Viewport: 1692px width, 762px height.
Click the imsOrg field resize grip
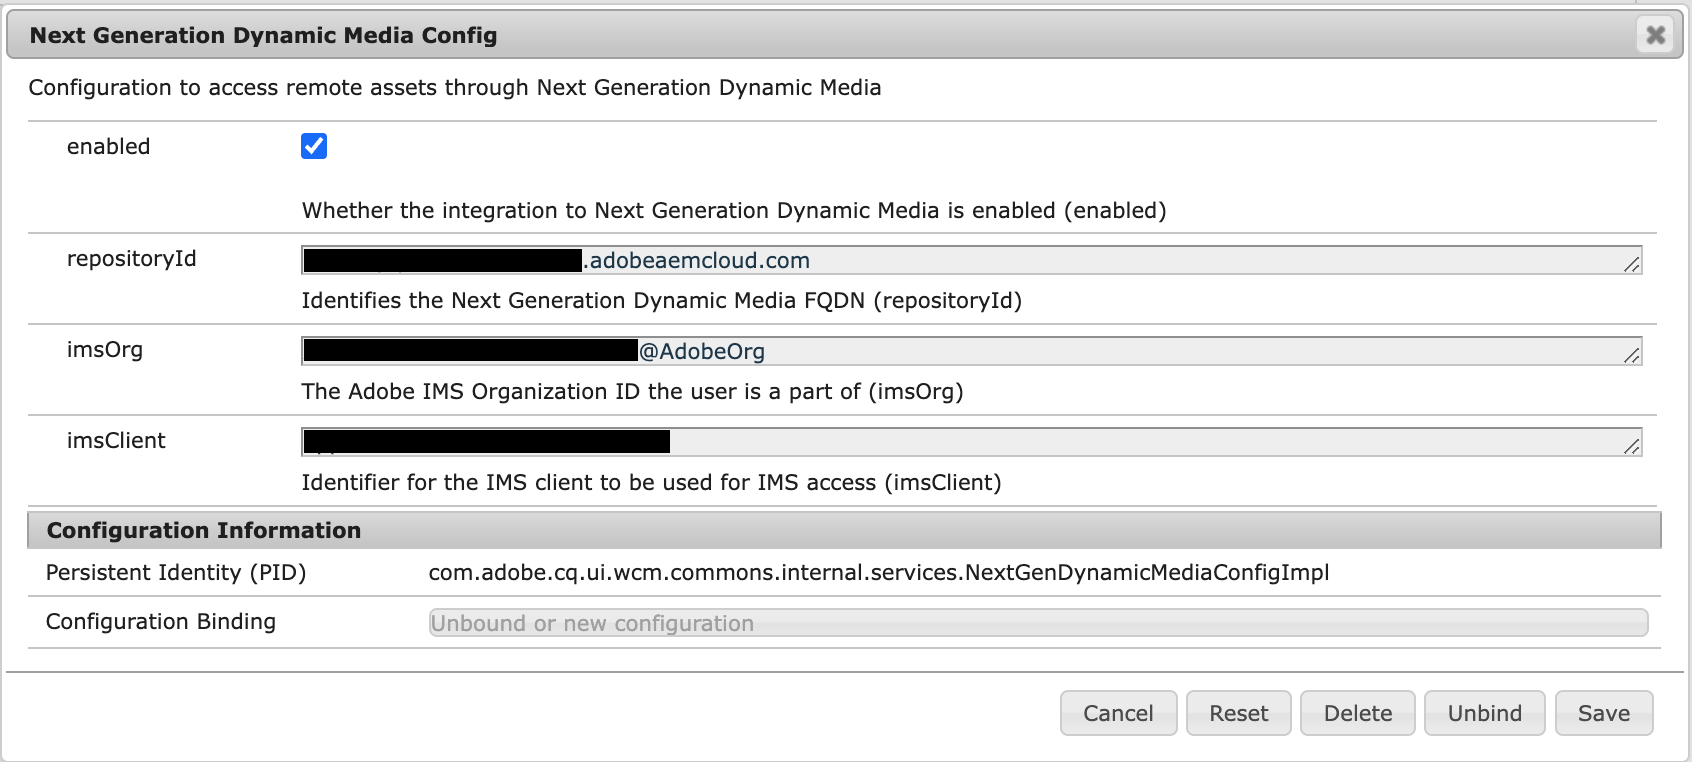[x=1632, y=355]
